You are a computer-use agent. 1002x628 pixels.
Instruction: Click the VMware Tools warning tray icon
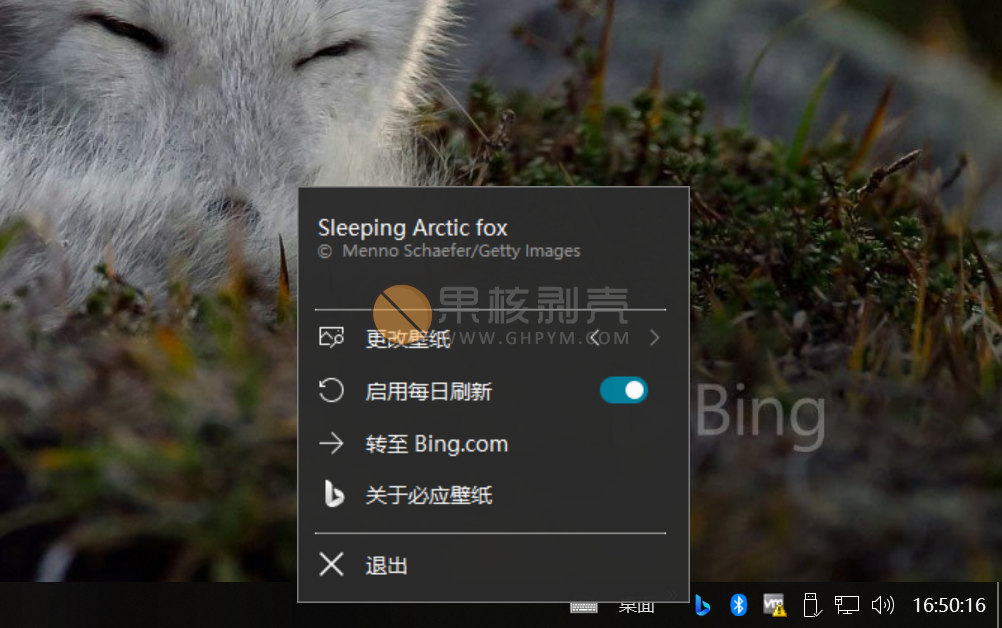[774, 605]
